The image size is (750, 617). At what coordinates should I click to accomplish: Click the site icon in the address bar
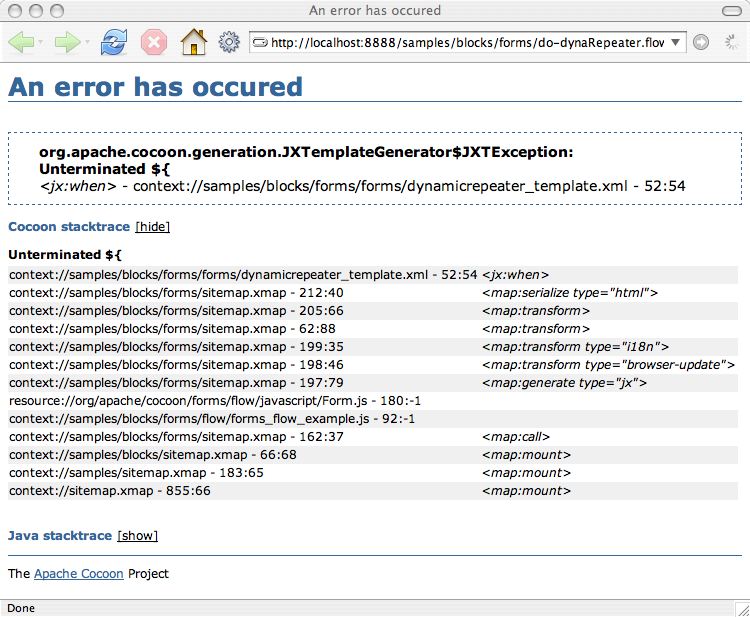260,43
